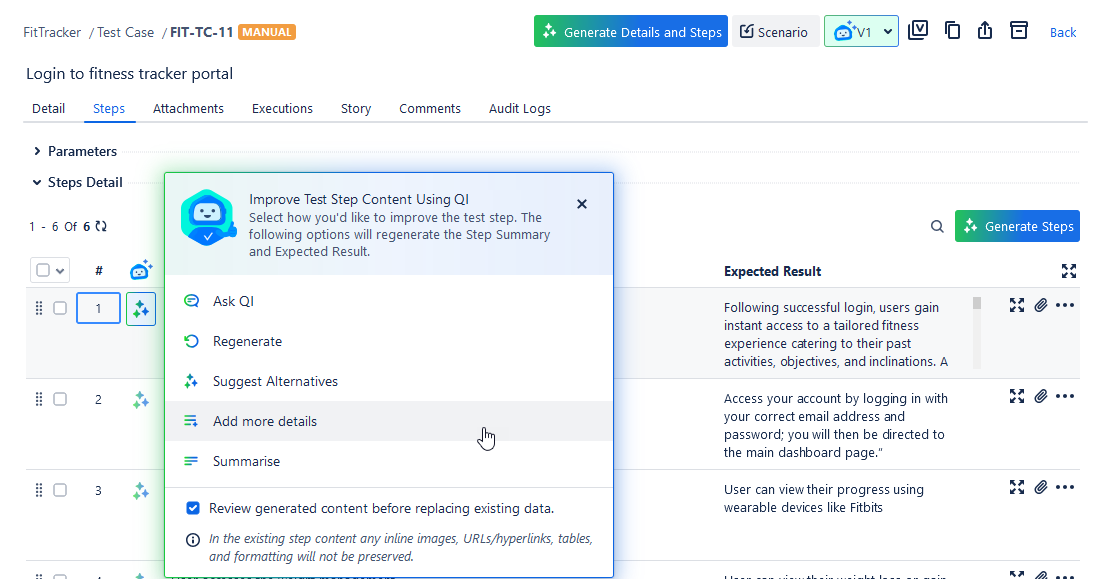Choose Add more details option
Viewport: 1093px width, 579px height.
pyautogui.click(x=265, y=422)
